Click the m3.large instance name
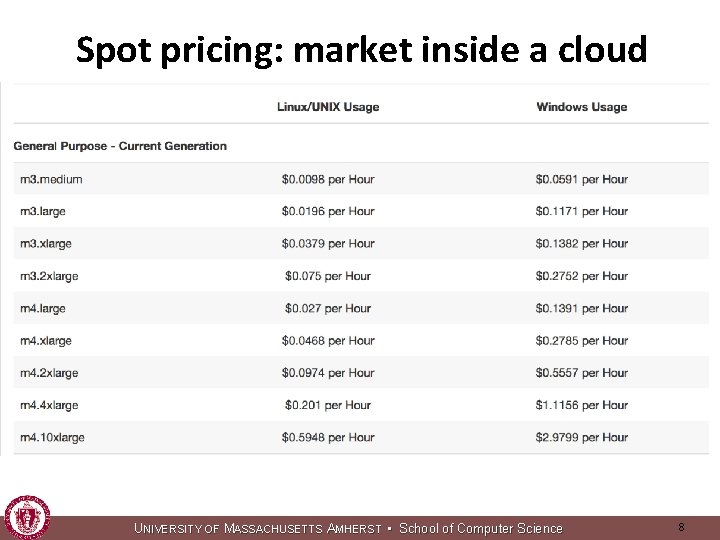720x540 pixels. (x=44, y=211)
